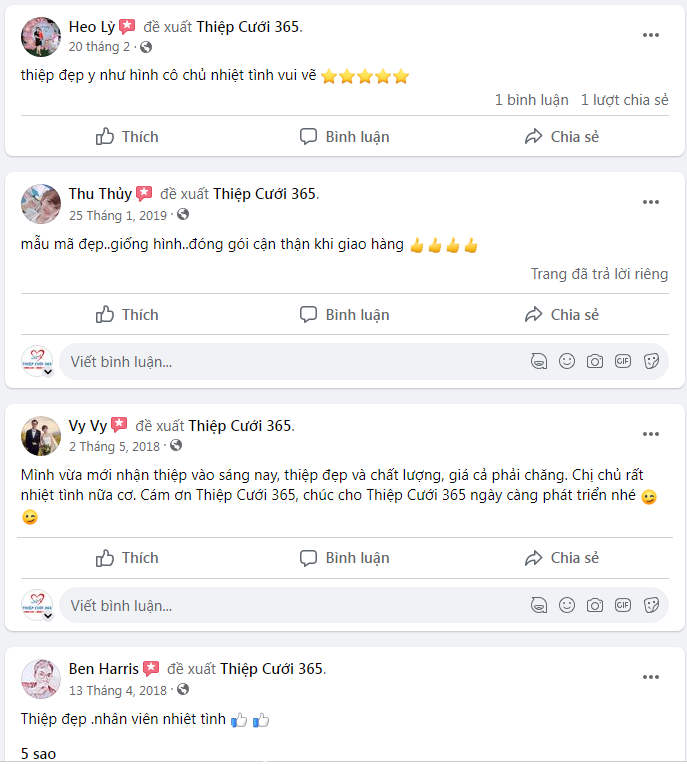Type a comment under Vy Vy's post
The image size is (687, 765).
[290, 605]
